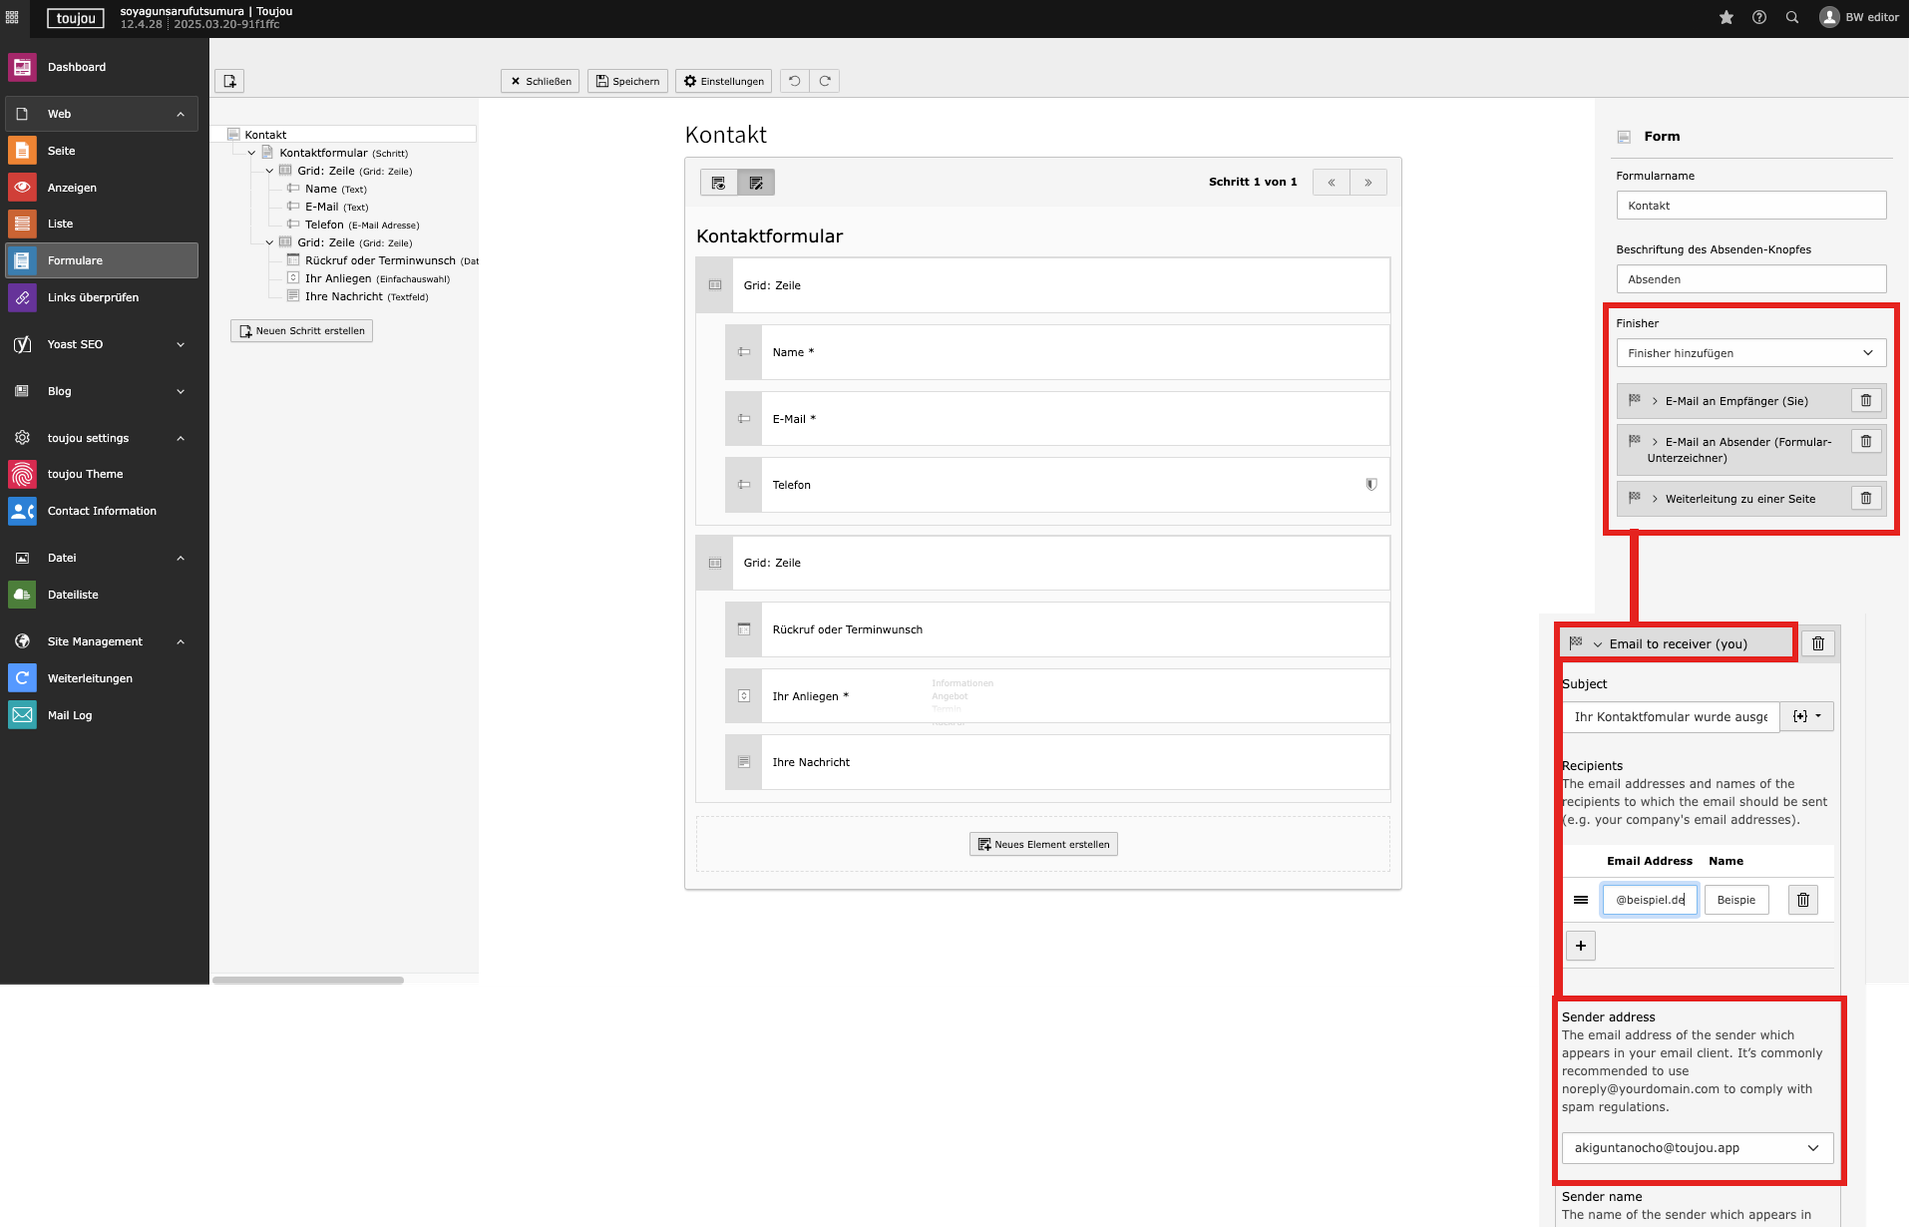Click the search magnifier in top bar

pyautogui.click(x=1792, y=17)
